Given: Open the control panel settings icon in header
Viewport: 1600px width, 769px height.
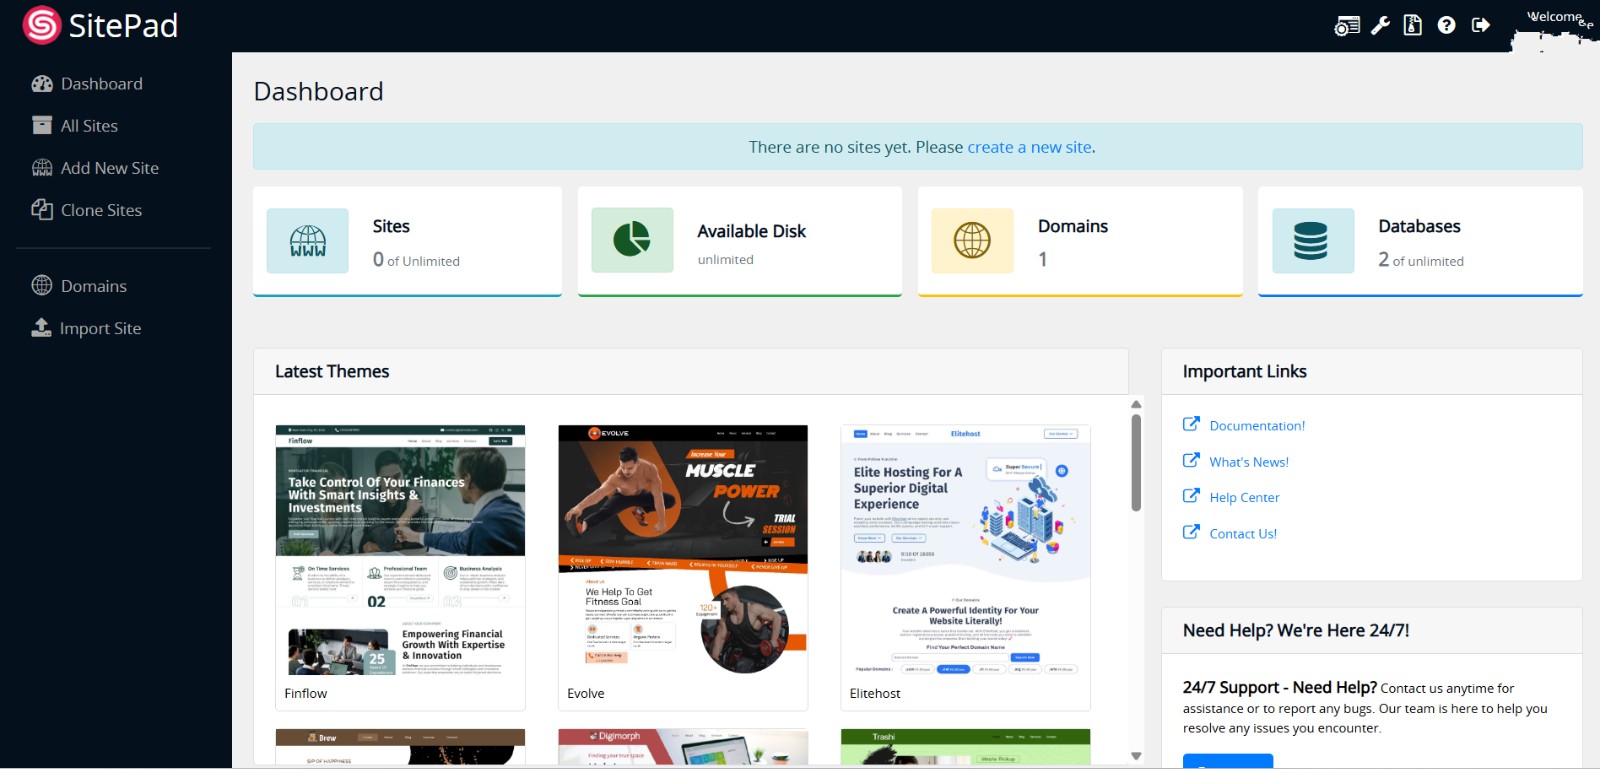Looking at the screenshot, I should (1347, 26).
